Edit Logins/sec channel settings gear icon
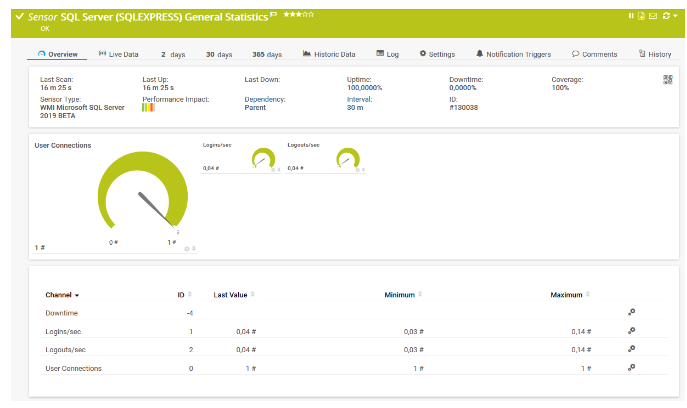The width and height of the screenshot is (687, 408). (x=631, y=330)
